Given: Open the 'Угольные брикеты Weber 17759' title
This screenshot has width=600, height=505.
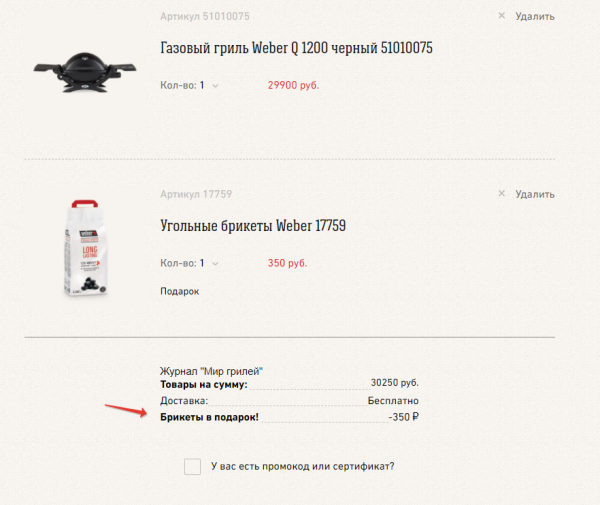Looking at the screenshot, I should click(x=253, y=226).
